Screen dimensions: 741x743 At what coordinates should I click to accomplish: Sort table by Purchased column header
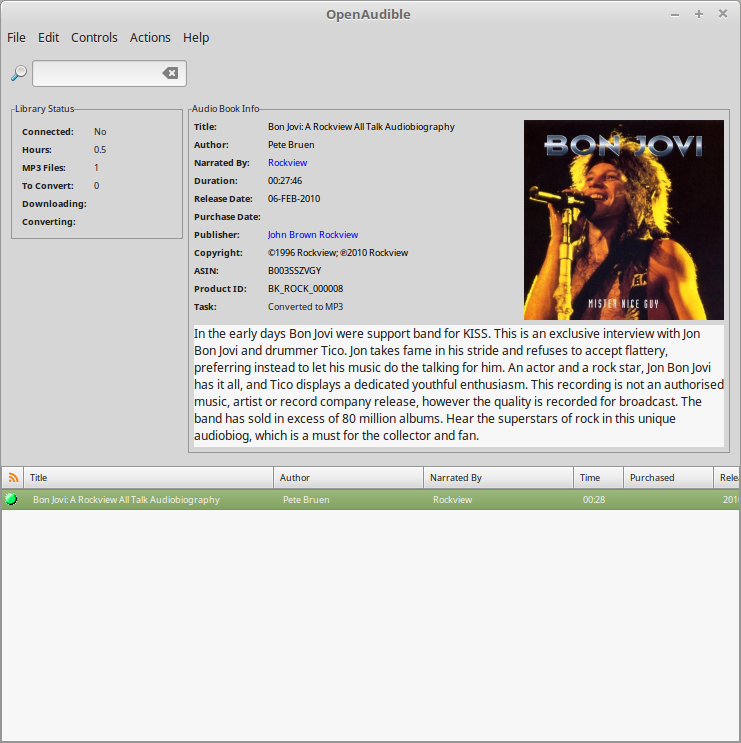(x=669, y=478)
